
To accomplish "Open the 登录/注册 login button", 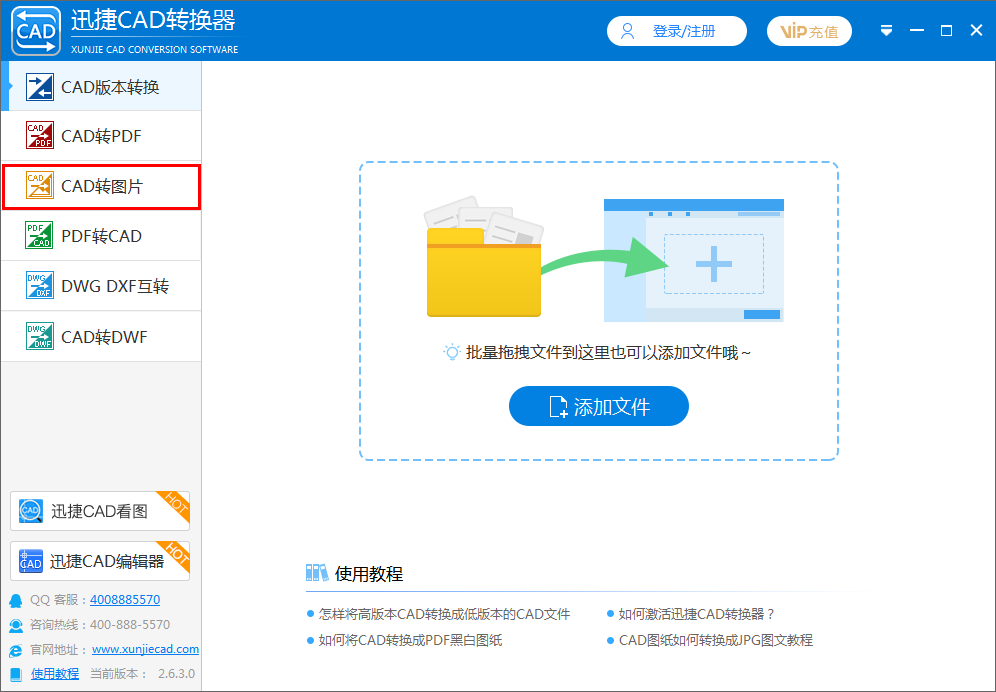I will pos(677,31).
